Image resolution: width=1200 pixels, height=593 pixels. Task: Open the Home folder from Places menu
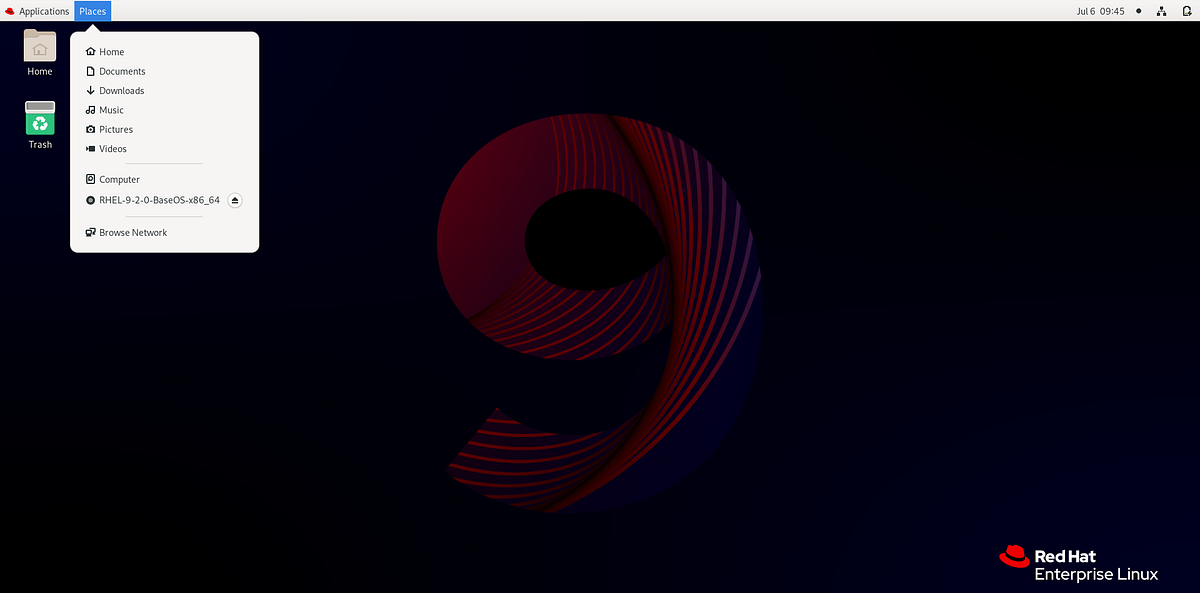pos(110,51)
